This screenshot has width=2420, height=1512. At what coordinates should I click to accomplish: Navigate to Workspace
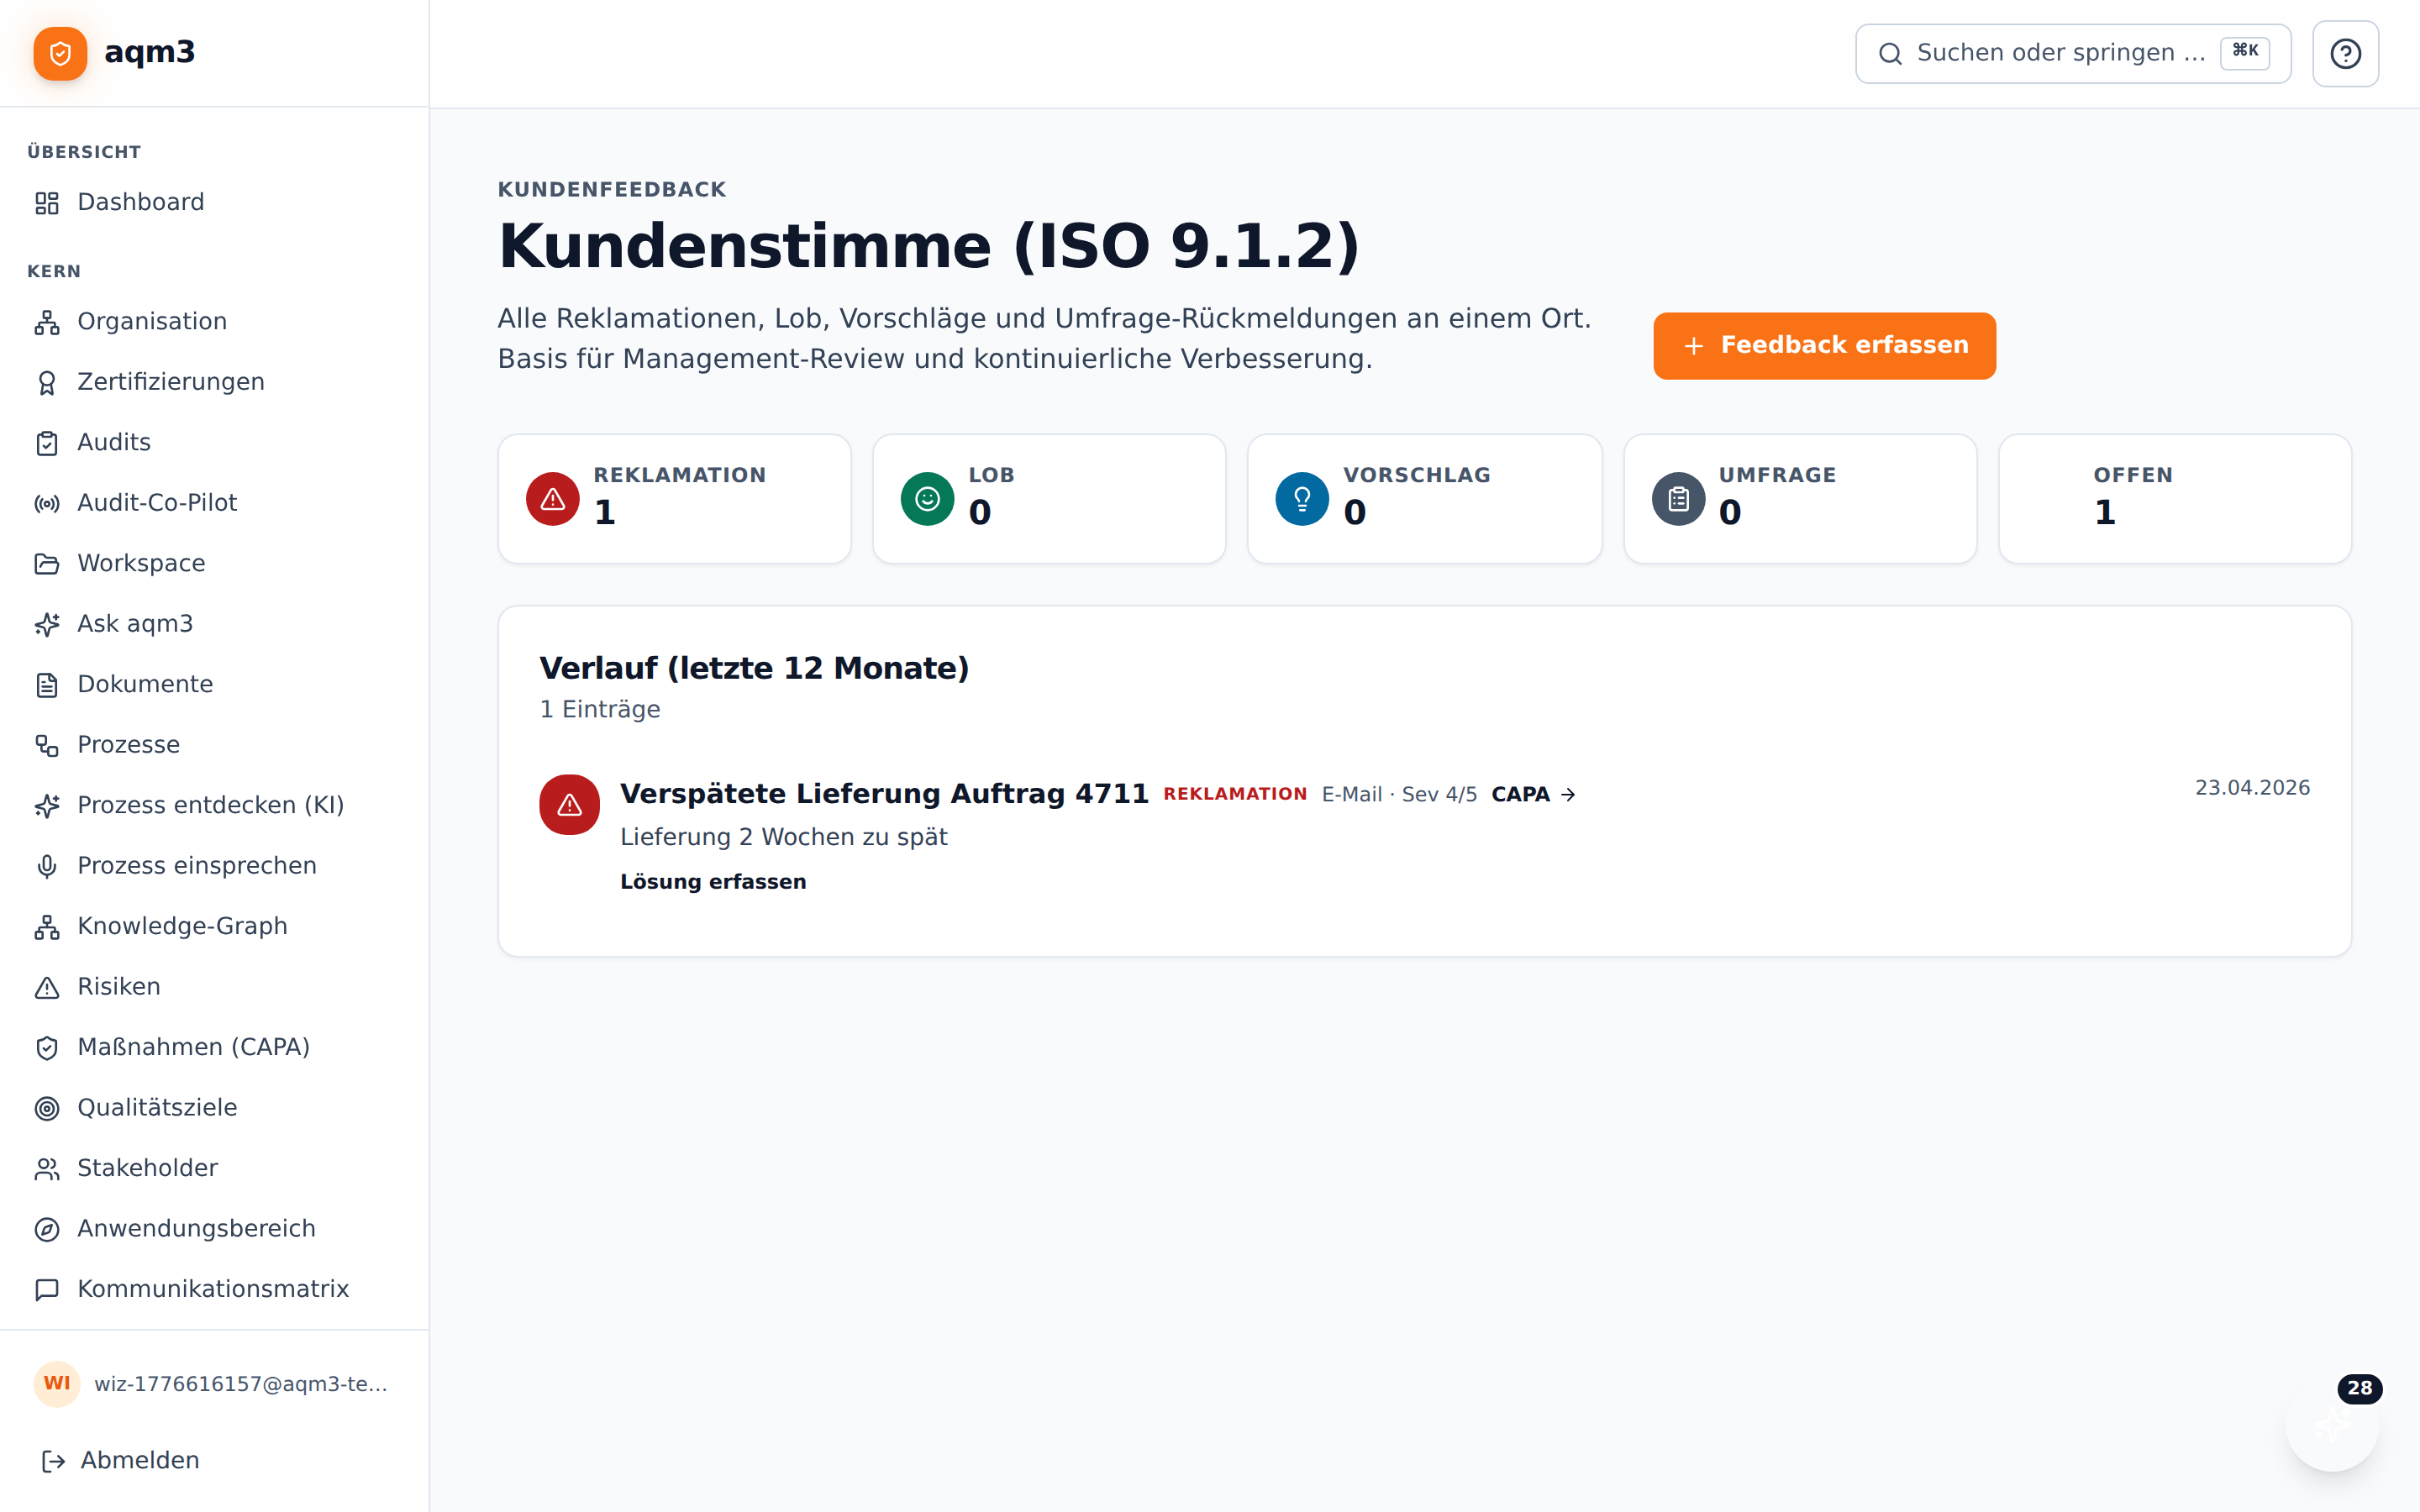(x=214, y=564)
